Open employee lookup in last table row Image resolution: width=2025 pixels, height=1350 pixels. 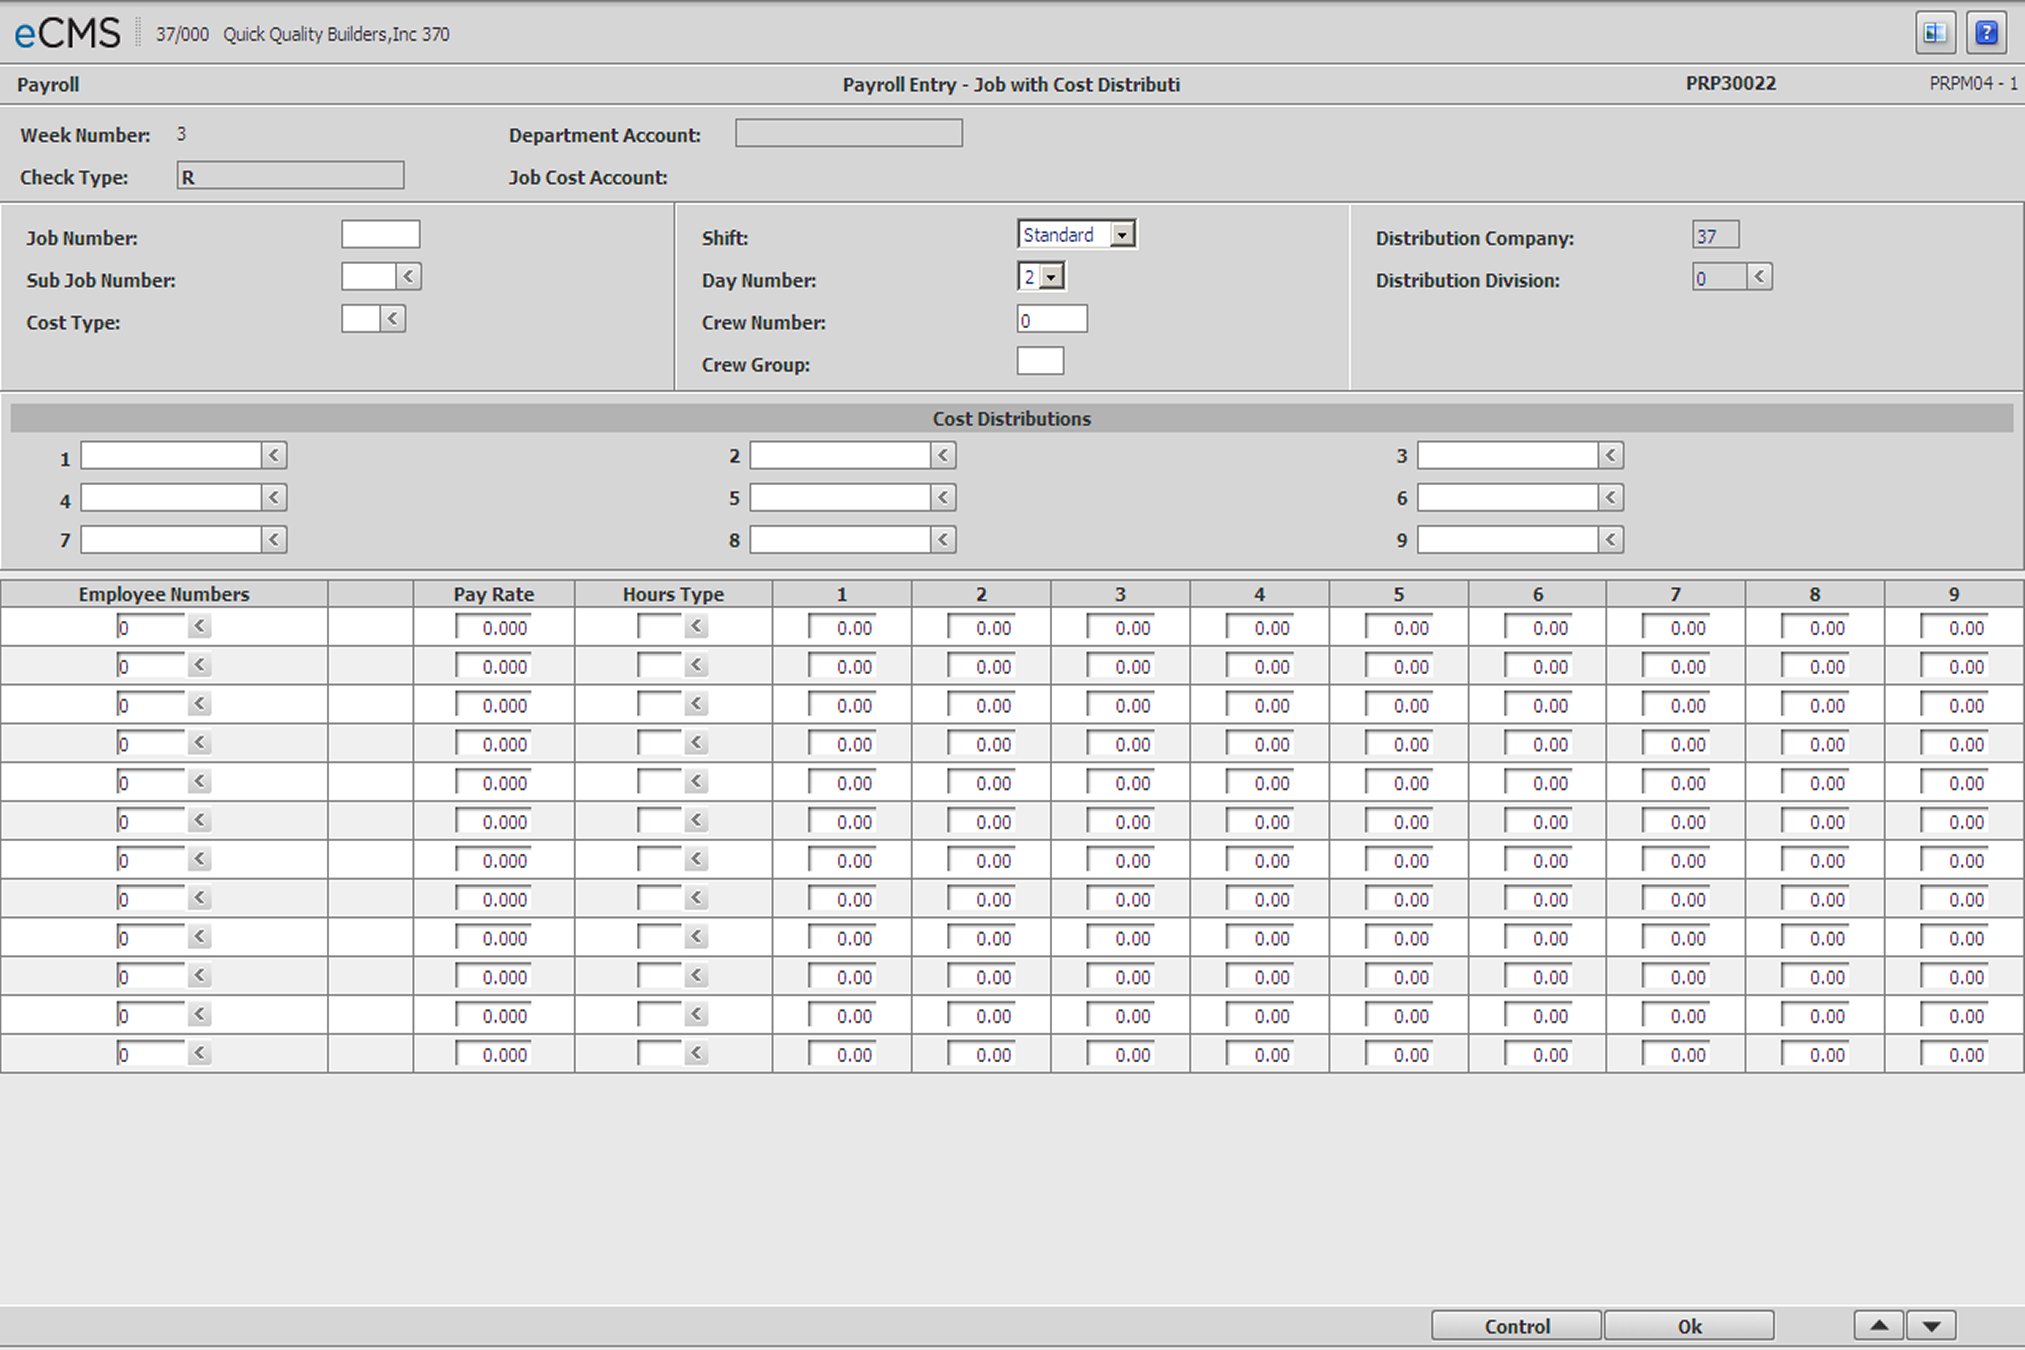[199, 1053]
